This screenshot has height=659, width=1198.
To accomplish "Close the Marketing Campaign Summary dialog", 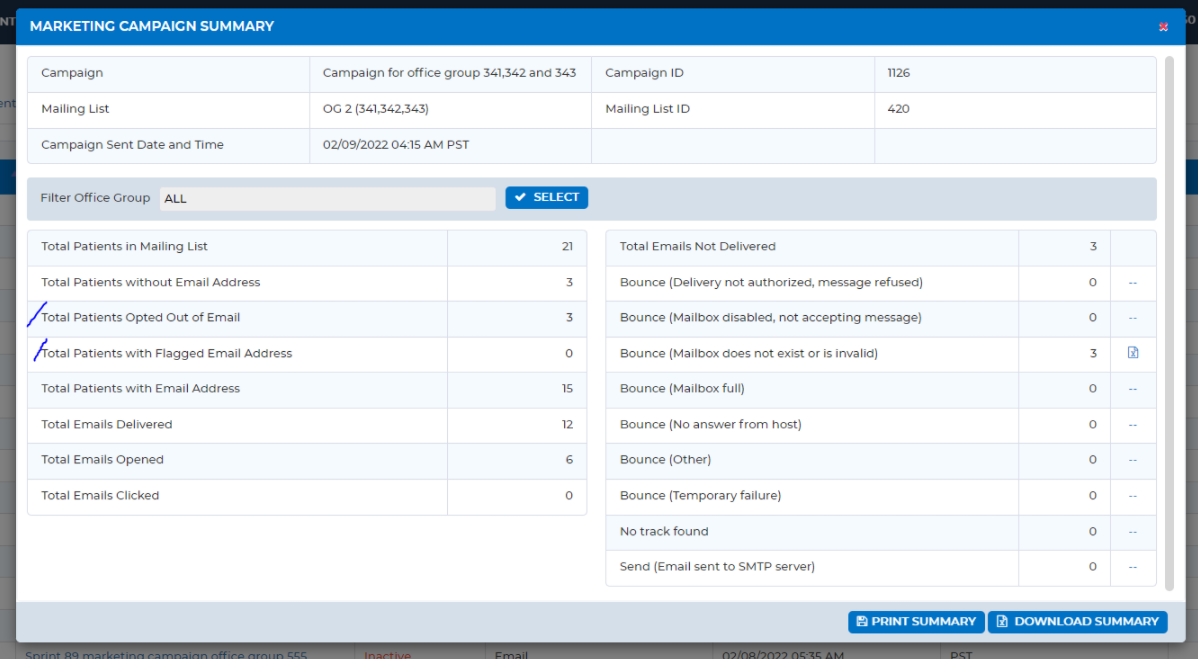I will [x=1163, y=27].
